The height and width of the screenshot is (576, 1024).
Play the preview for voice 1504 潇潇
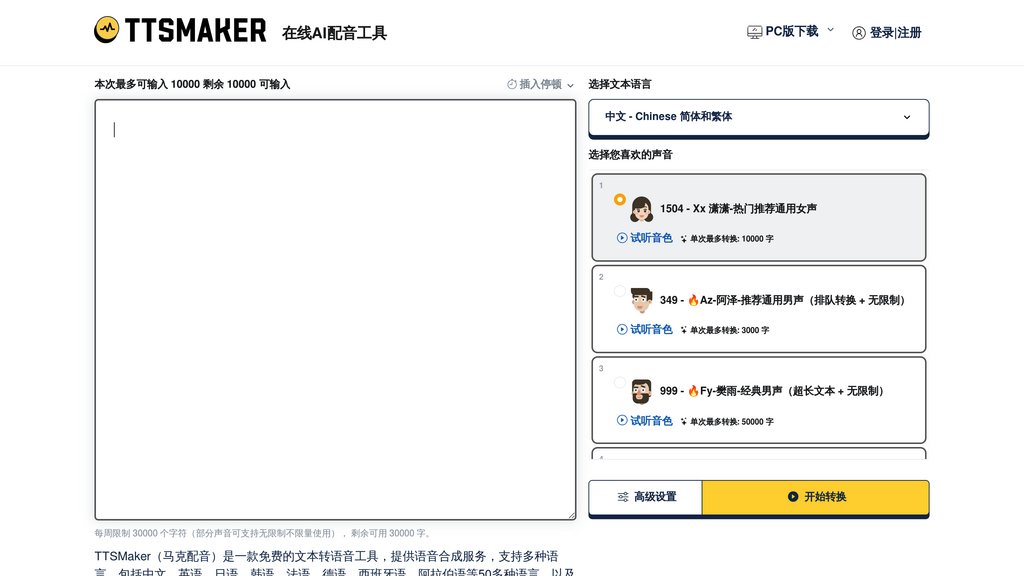[x=622, y=238]
